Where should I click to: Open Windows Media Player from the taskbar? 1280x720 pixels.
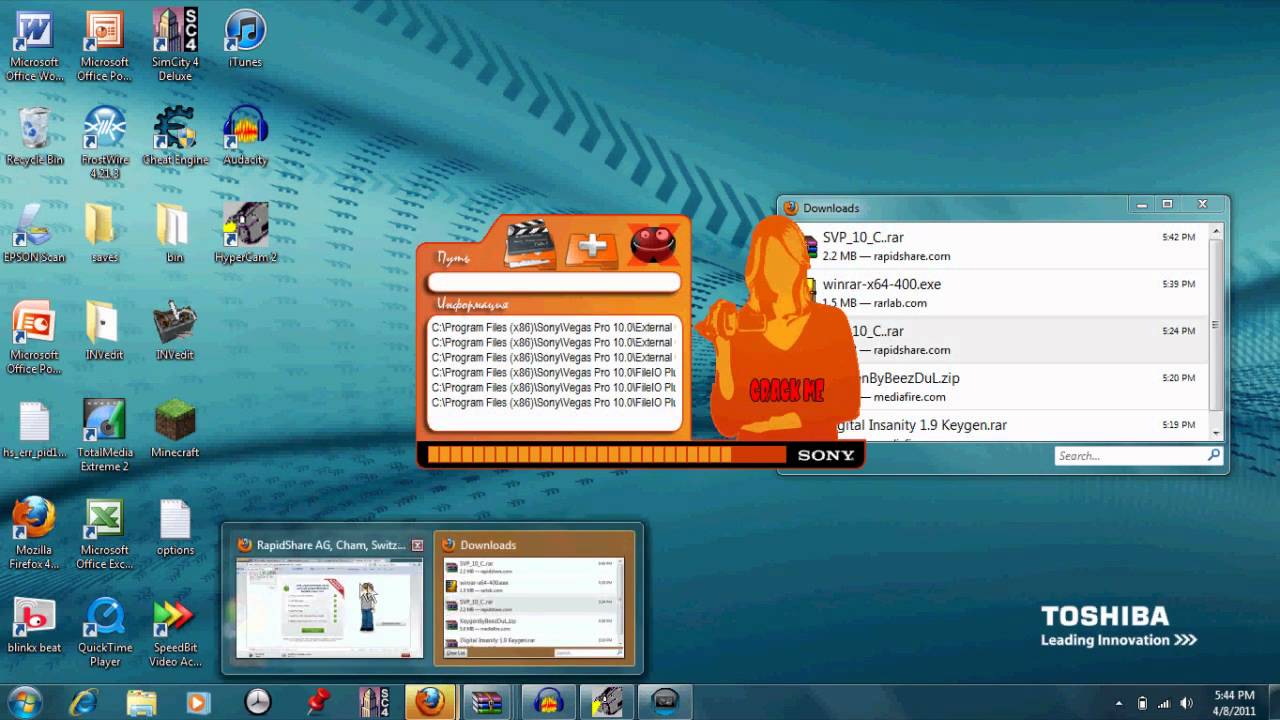tap(197, 702)
